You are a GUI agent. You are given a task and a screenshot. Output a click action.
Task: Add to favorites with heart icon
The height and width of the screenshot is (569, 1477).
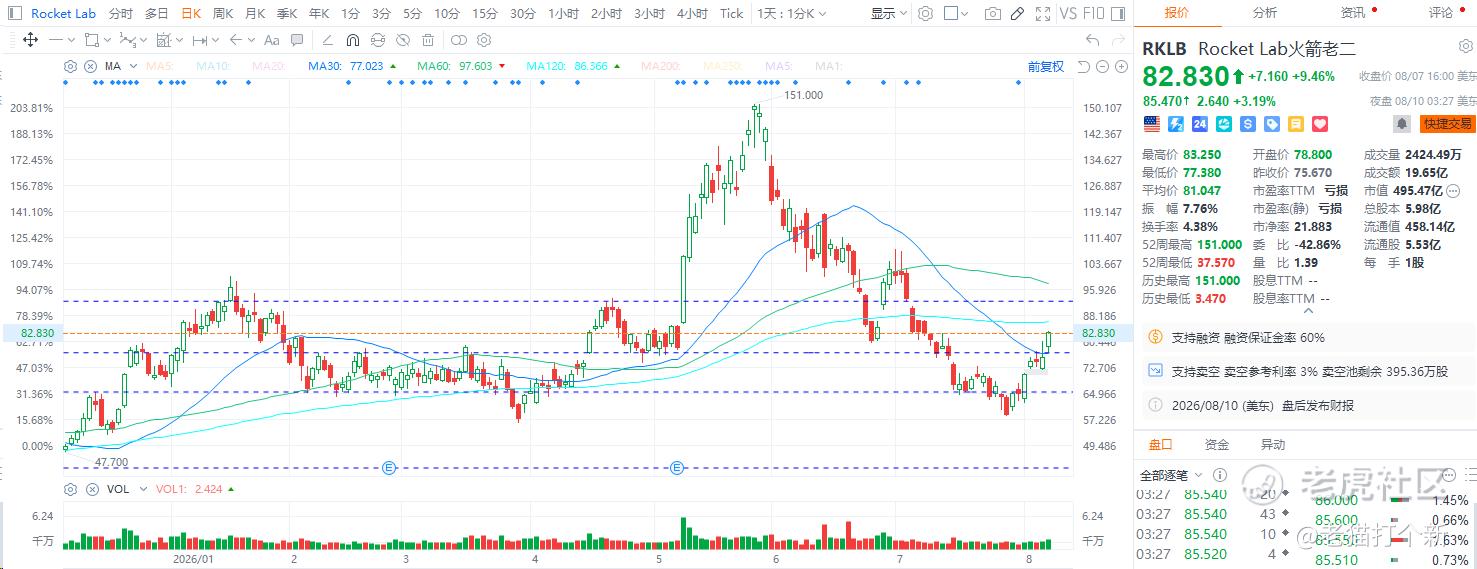1320,124
